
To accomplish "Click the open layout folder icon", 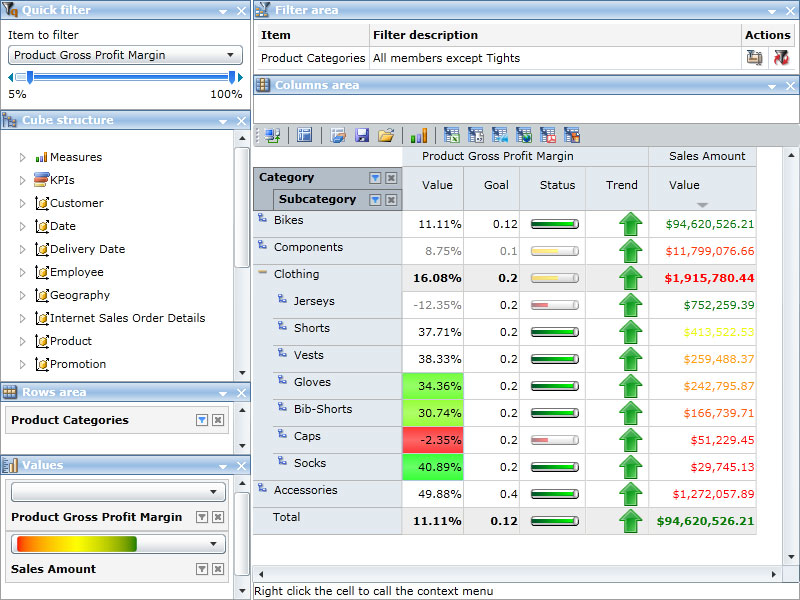I will tap(386, 135).
